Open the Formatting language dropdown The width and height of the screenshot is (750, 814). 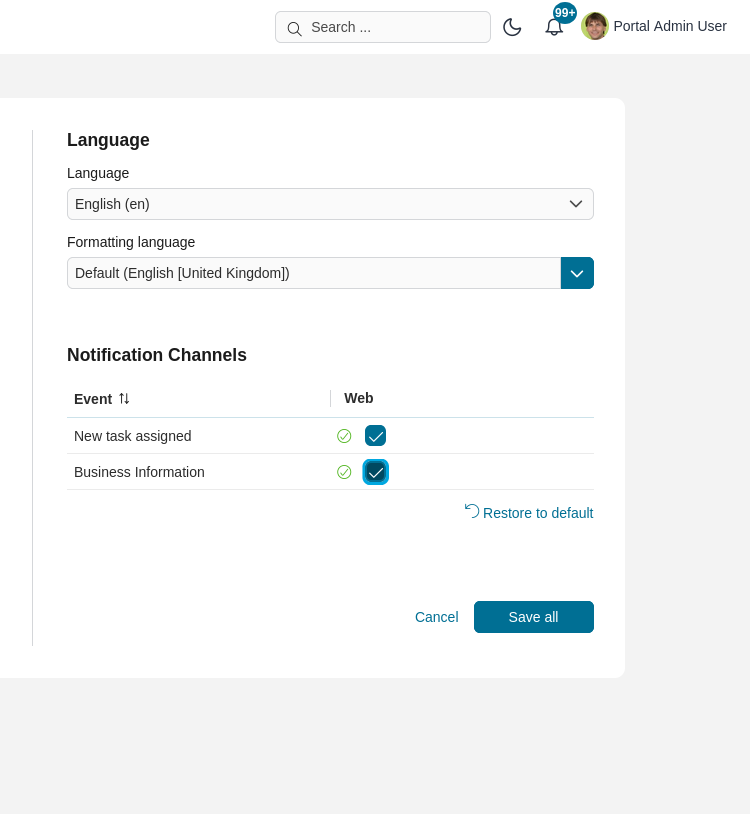click(315, 273)
